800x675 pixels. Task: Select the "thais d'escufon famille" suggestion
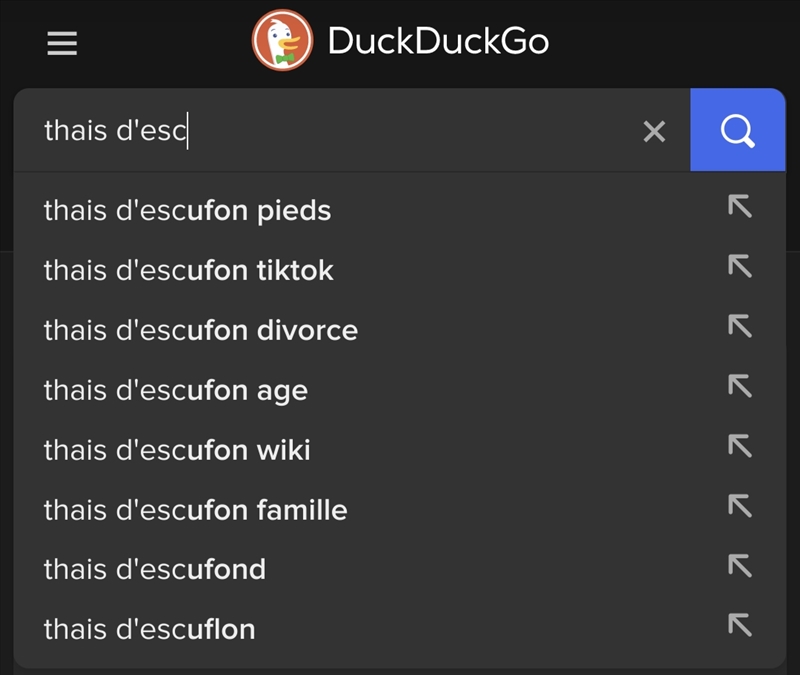196,511
